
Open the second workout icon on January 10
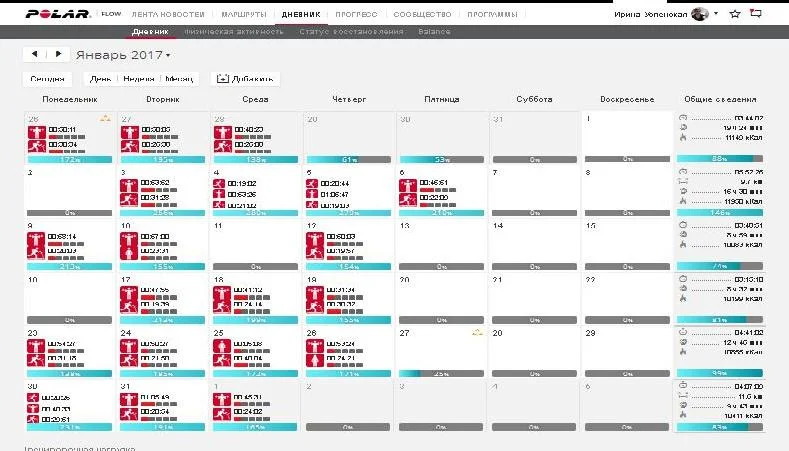[129, 253]
